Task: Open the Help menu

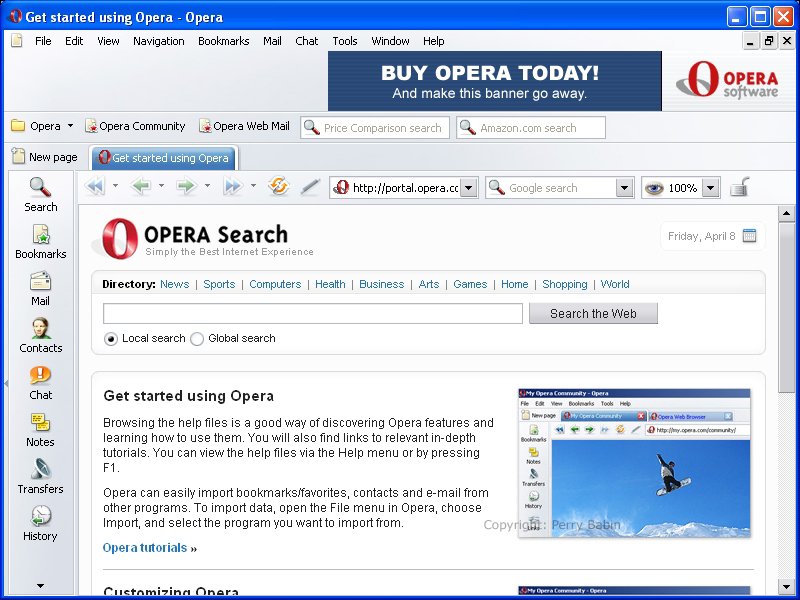Action: (x=434, y=41)
